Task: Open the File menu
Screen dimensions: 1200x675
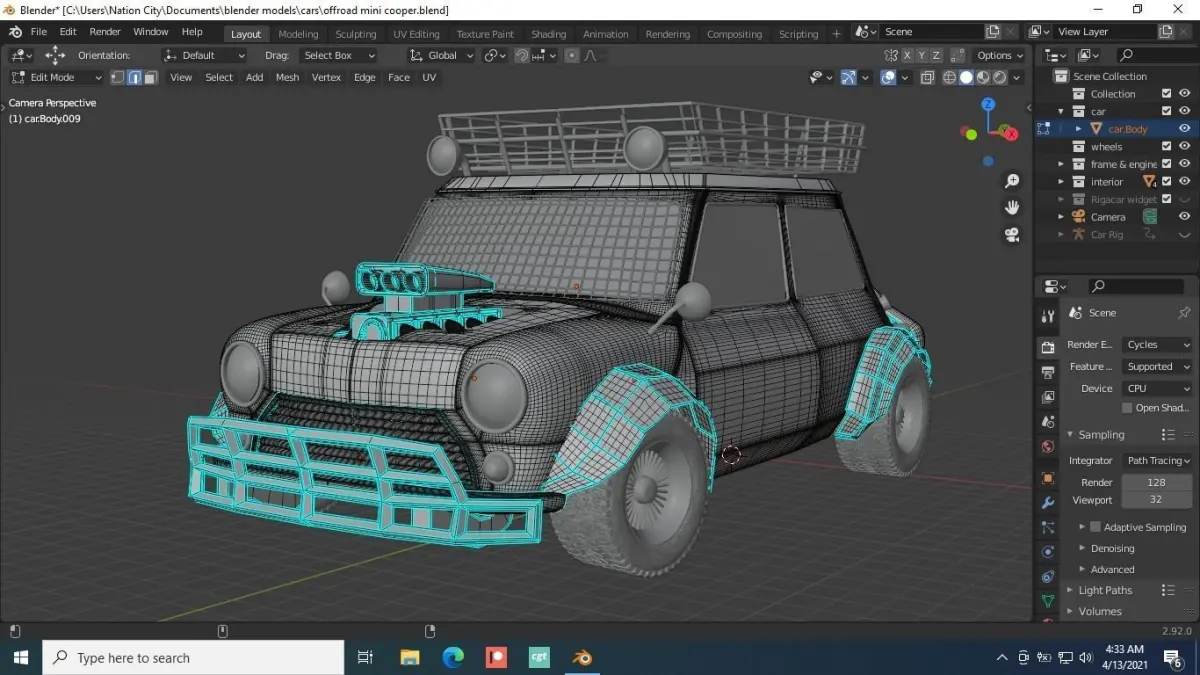Action: (38, 32)
